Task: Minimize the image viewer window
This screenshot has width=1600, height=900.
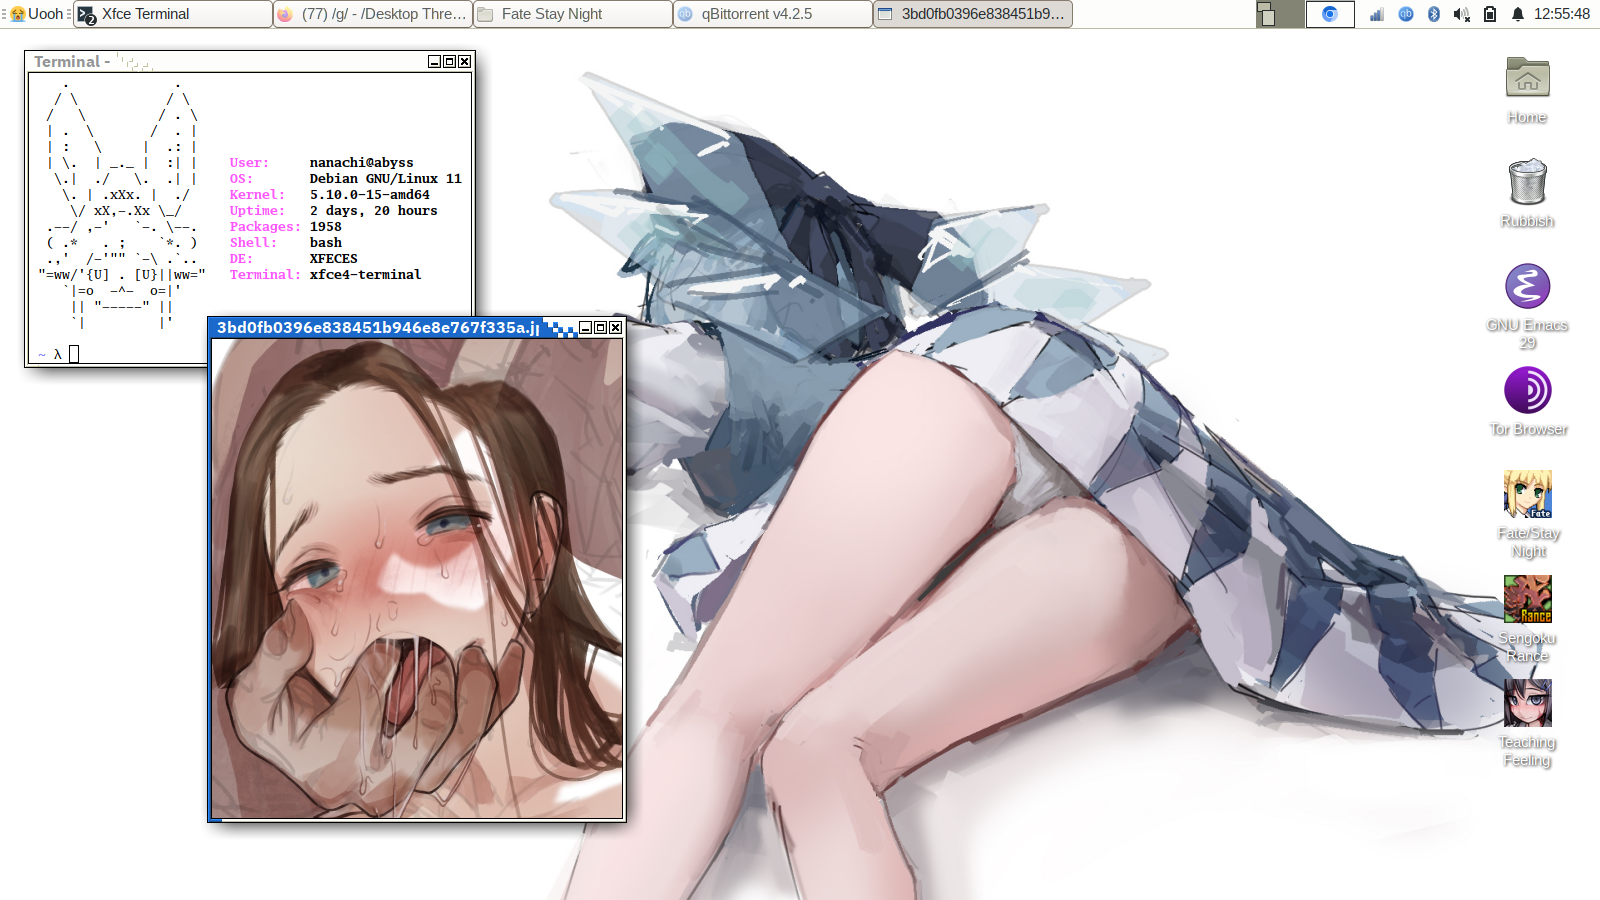Action: (585, 327)
